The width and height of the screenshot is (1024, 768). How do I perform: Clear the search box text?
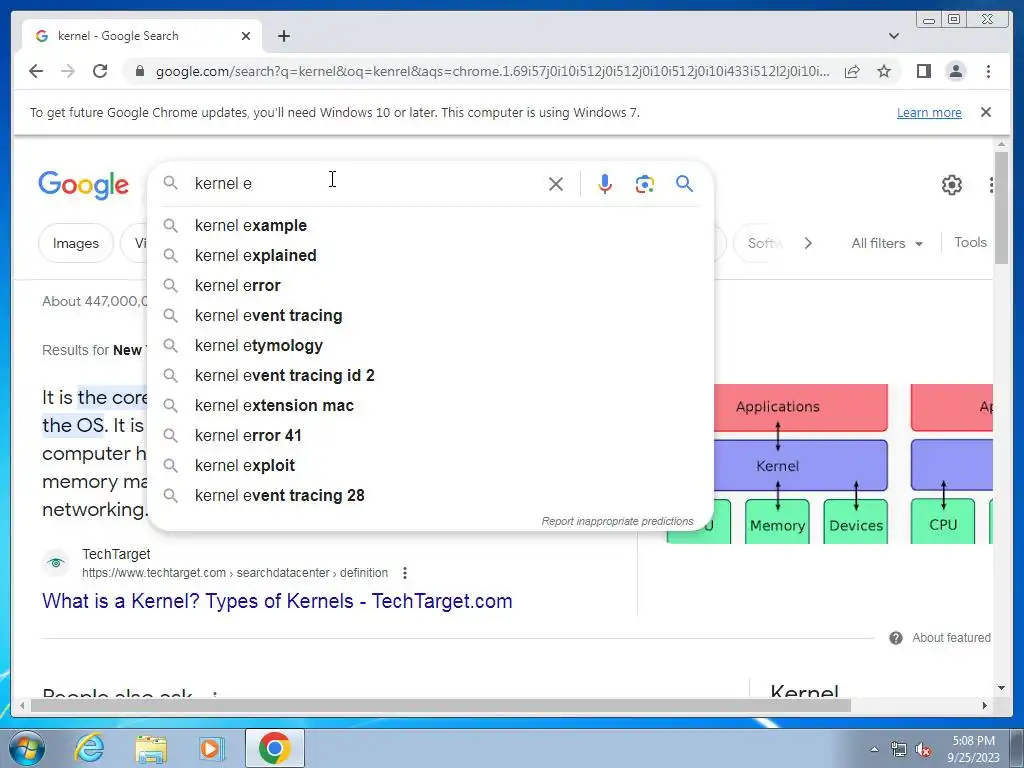pyautogui.click(x=556, y=184)
